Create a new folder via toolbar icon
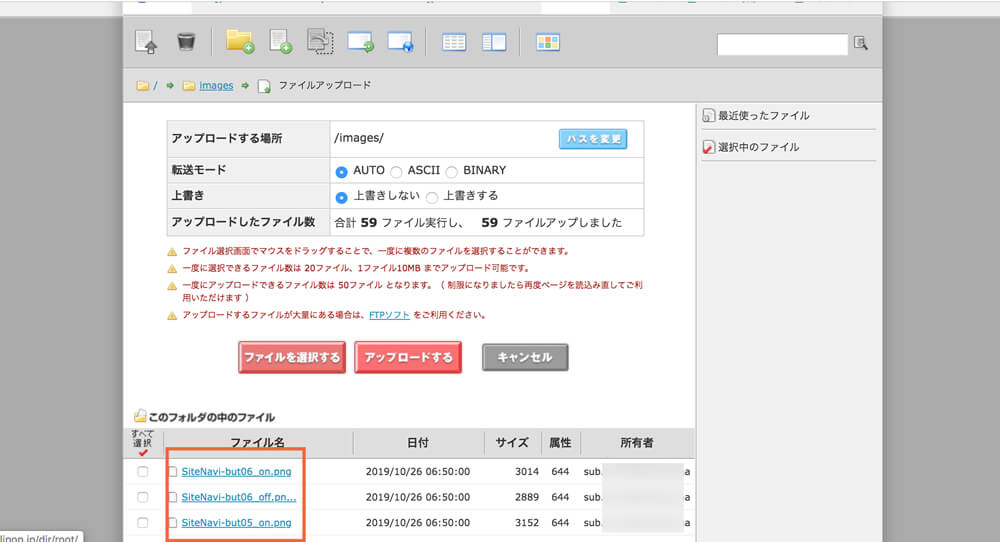Screen dimensions: 1000x542 point(240,41)
